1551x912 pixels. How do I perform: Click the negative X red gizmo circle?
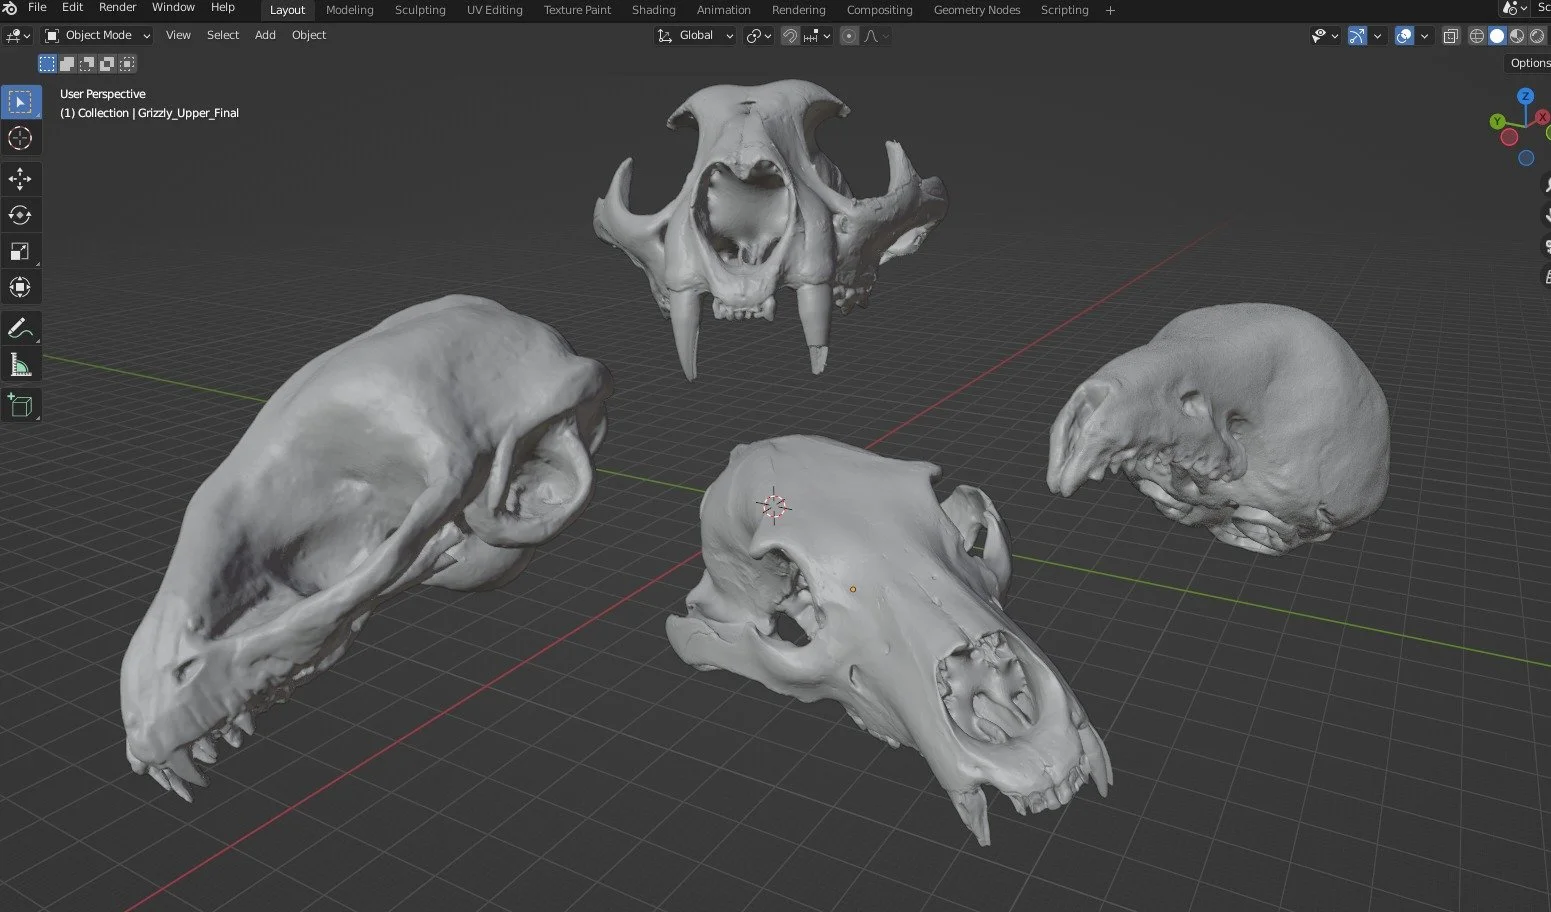1509,137
